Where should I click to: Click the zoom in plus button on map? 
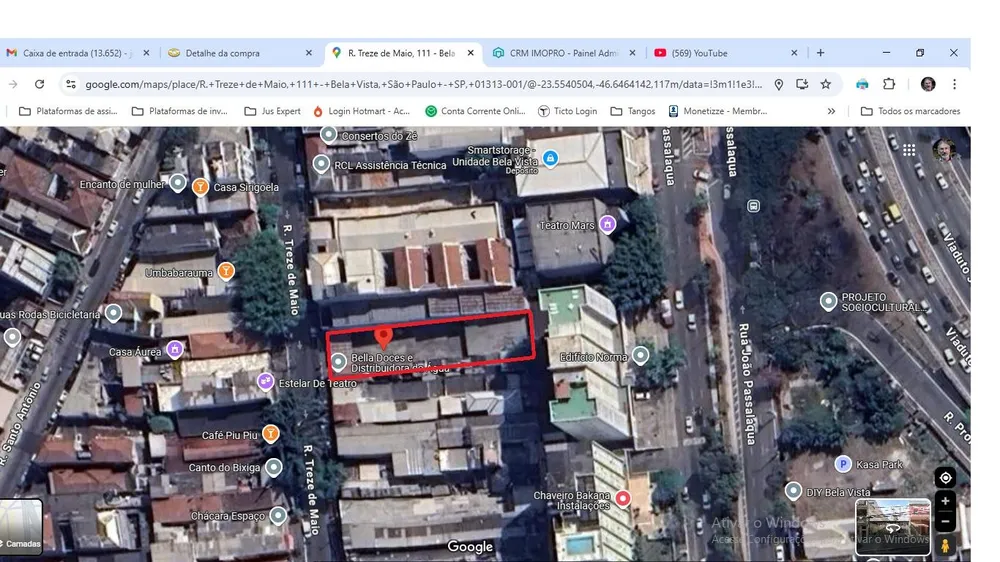coord(945,501)
